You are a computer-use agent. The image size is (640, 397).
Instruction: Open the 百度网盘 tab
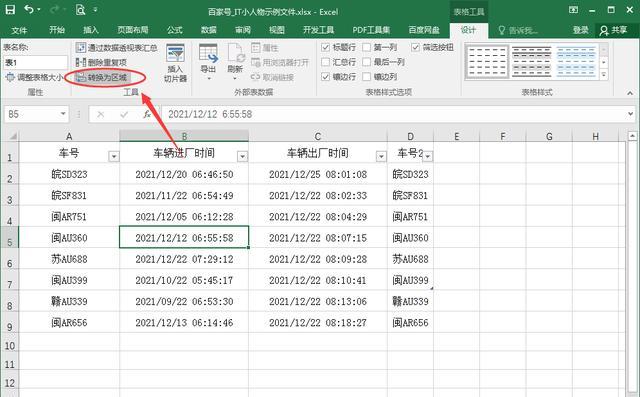(x=424, y=30)
